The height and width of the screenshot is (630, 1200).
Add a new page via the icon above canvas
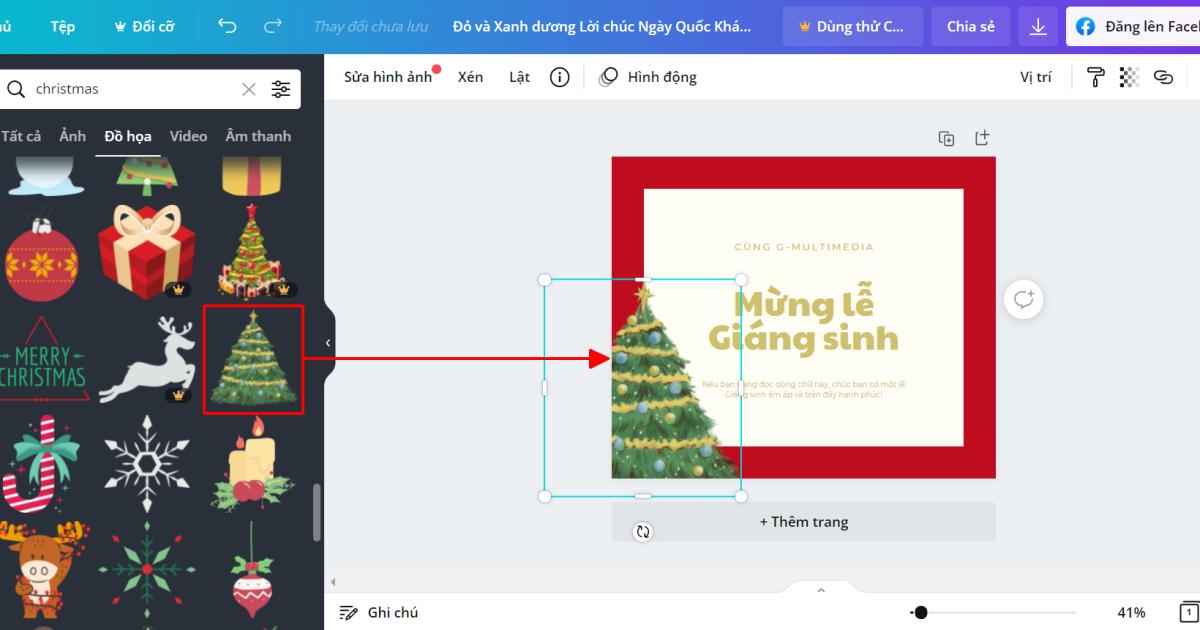982,138
